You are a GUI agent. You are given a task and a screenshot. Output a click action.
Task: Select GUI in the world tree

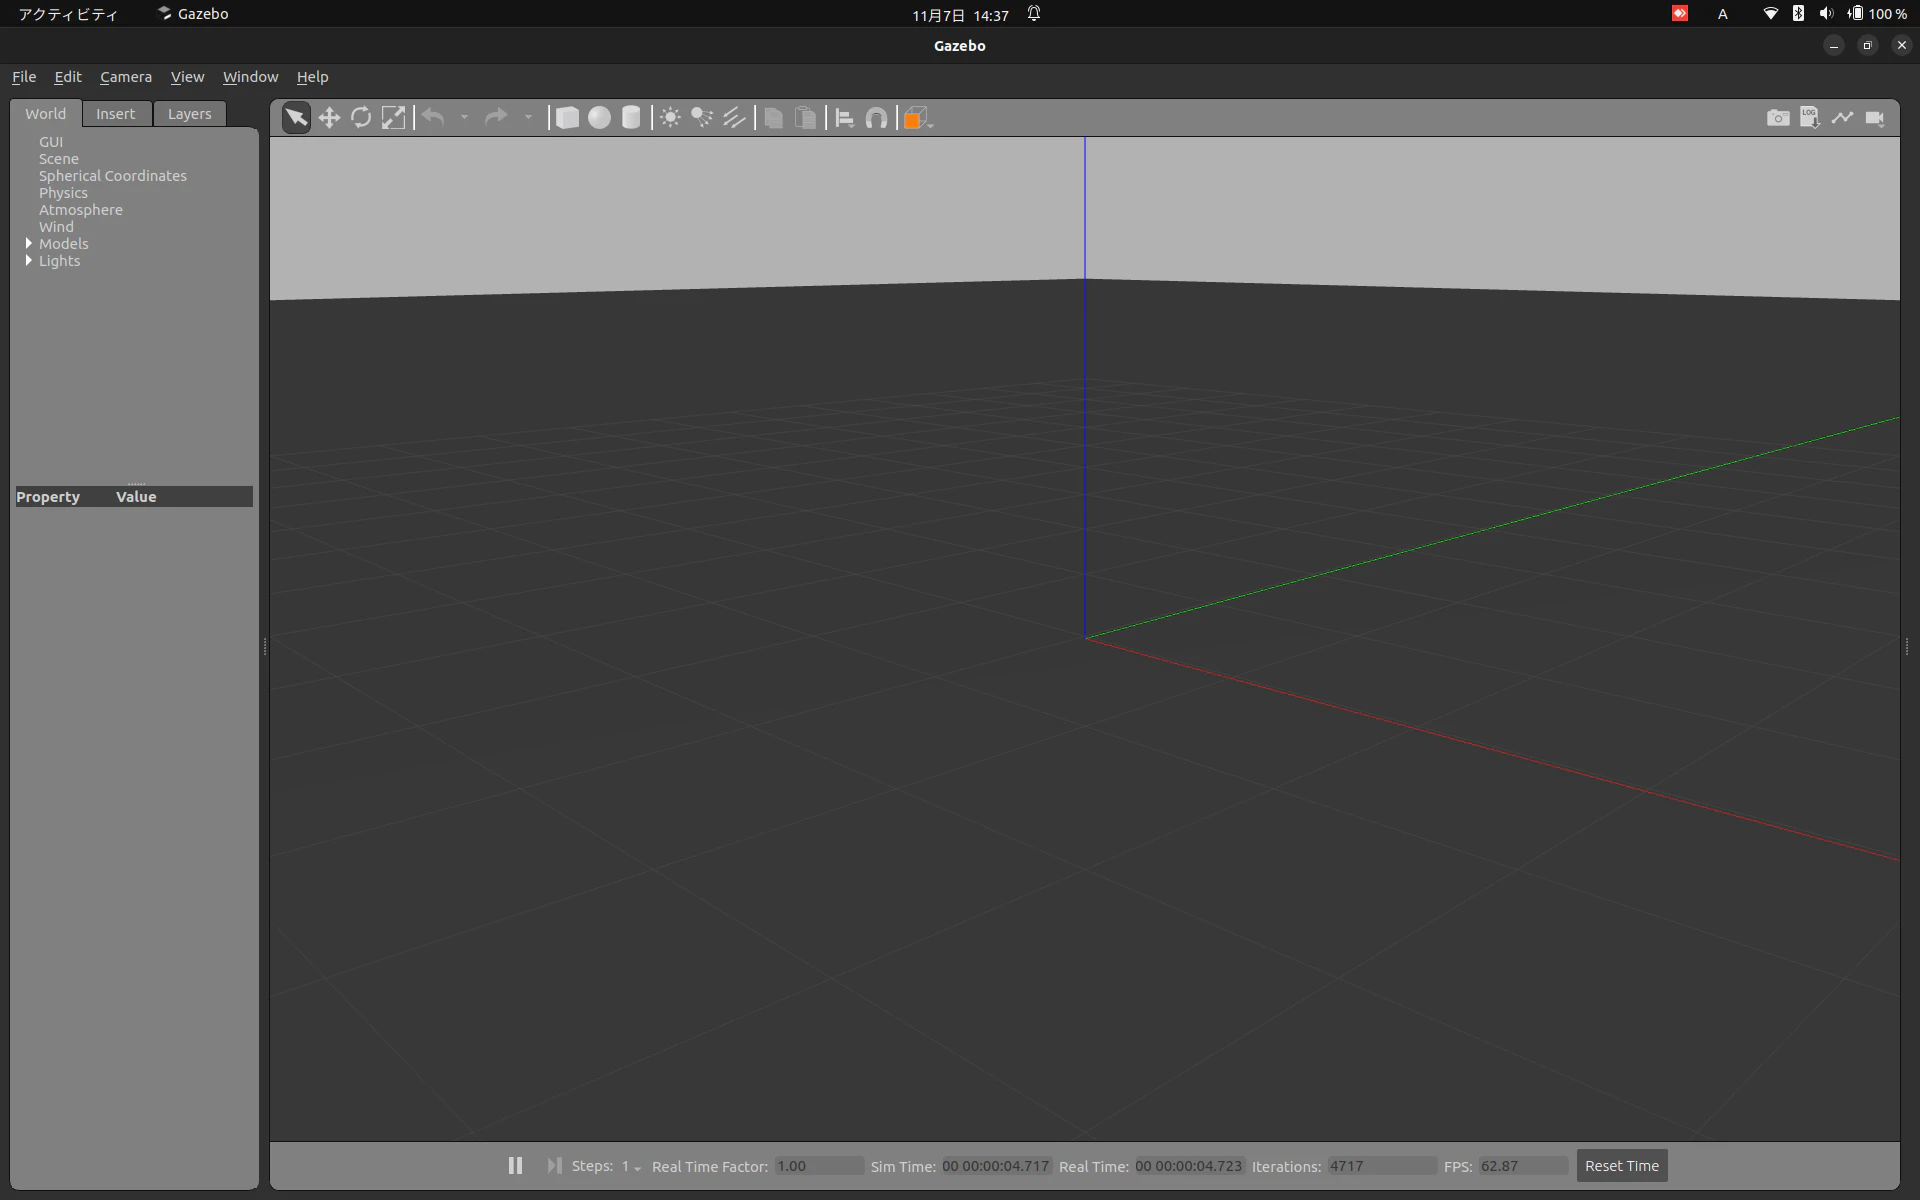(x=51, y=142)
